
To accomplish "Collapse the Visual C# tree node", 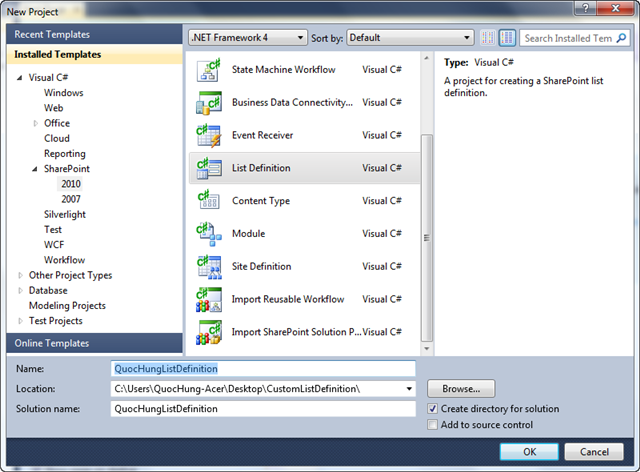I will tap(19, 77).
